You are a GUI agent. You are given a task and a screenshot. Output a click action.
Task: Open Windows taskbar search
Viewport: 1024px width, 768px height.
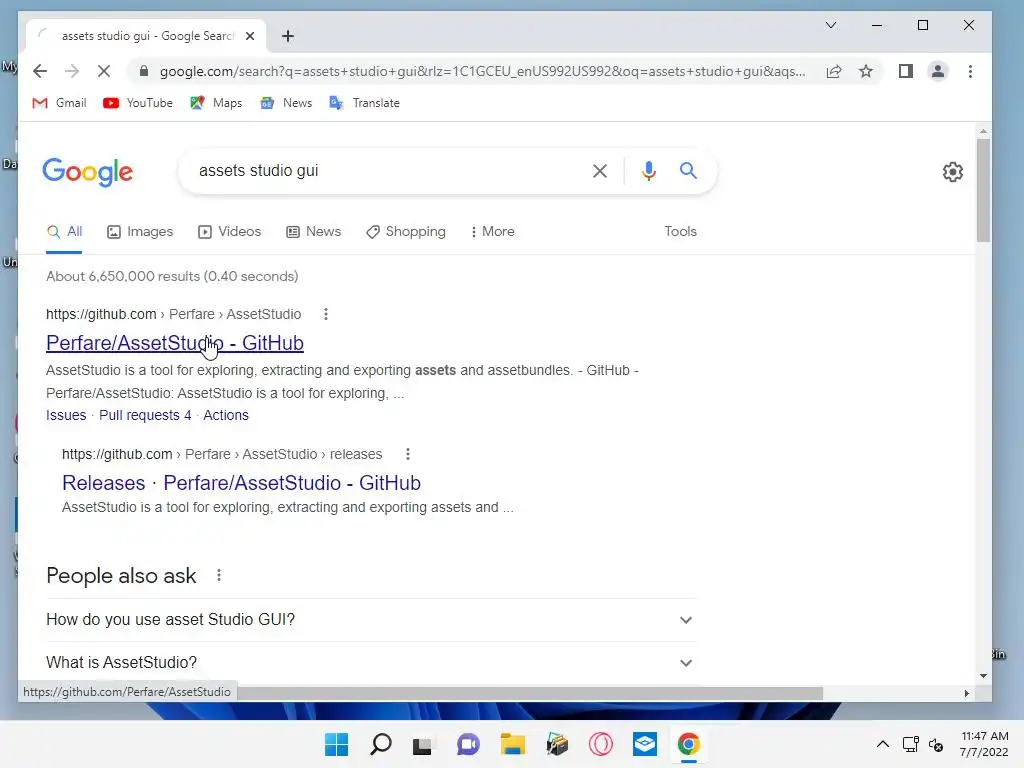click(x=381, y=744)
